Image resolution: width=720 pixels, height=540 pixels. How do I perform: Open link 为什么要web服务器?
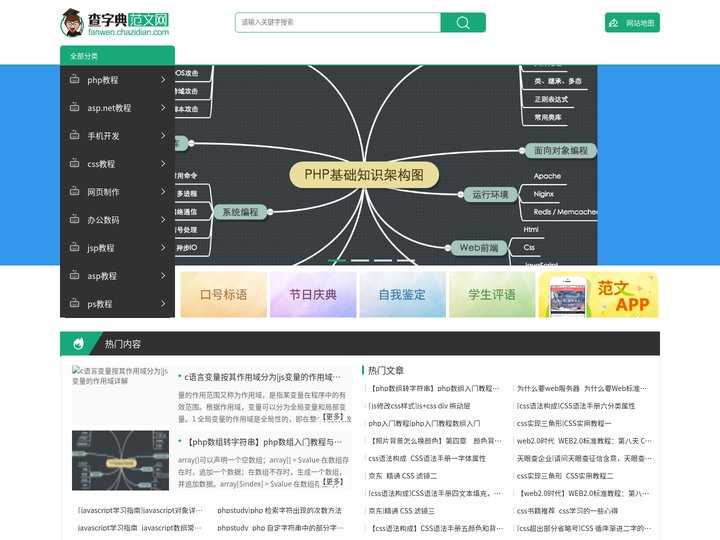[582, 388]
